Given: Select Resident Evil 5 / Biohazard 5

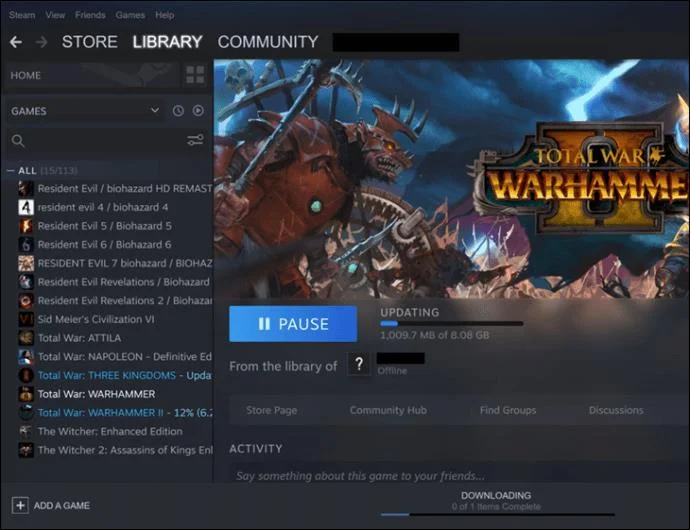Looking at the screenshot, I should (x=105, y=226).
